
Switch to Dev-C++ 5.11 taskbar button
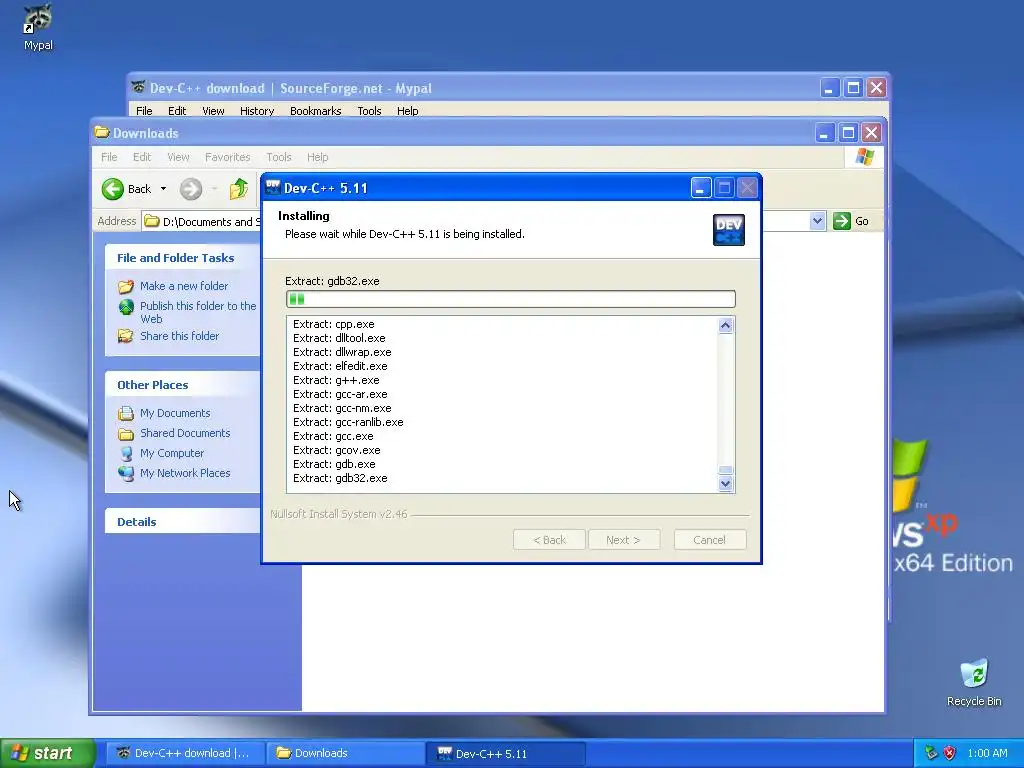click(x=506, y=753)
